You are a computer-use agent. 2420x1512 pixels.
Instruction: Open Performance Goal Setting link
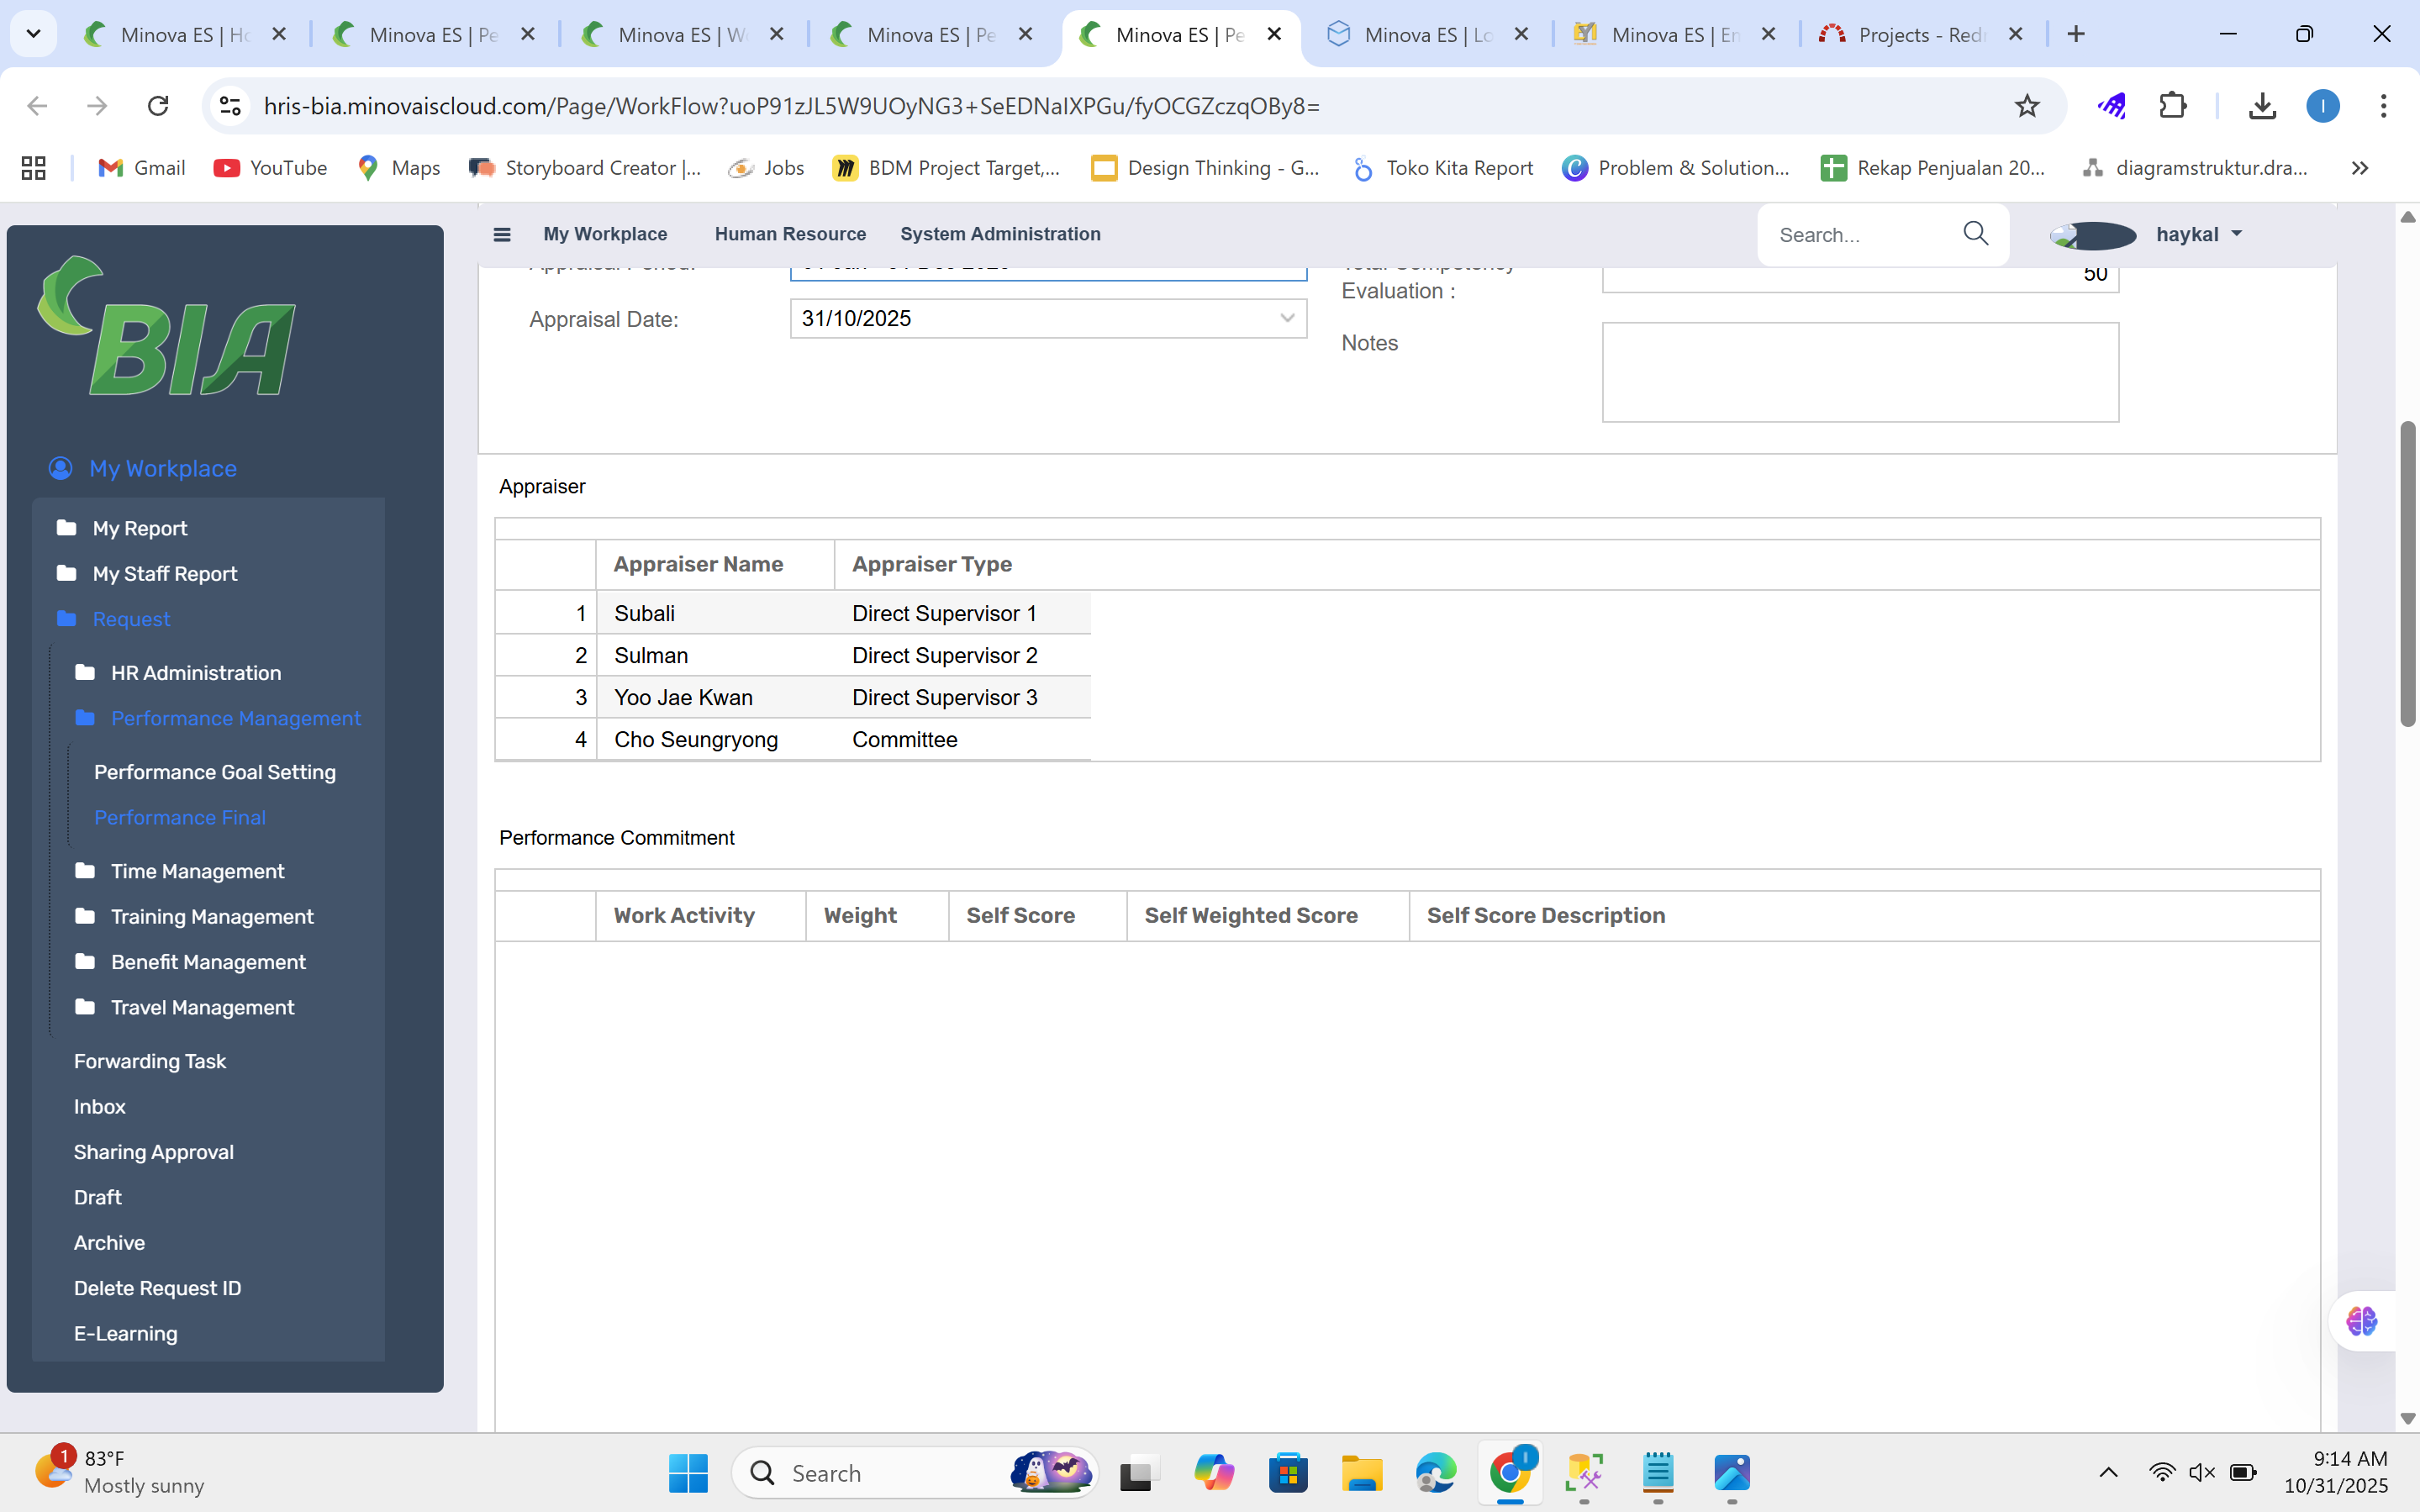[x=215, y=772]
